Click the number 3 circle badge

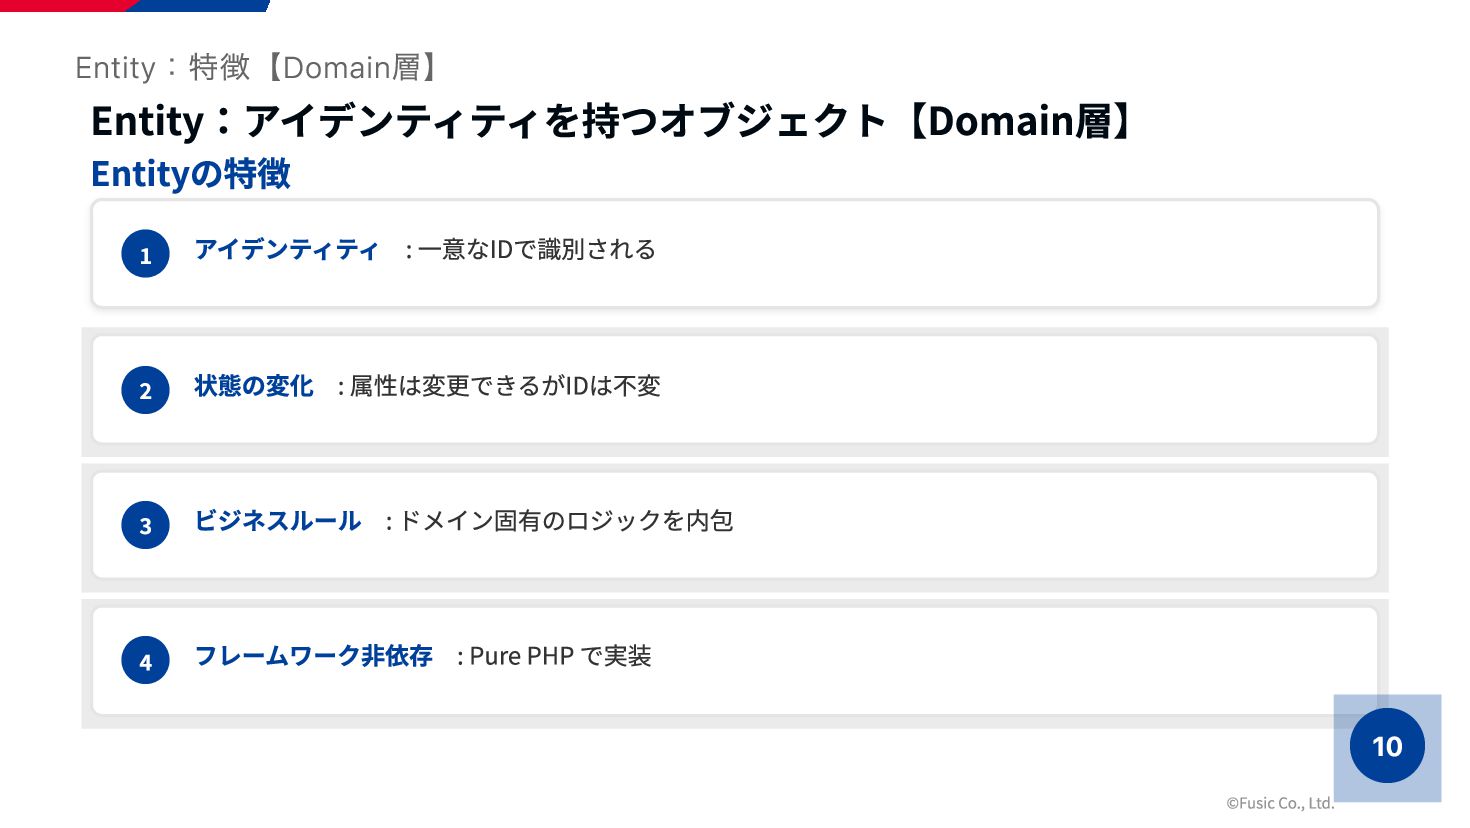[x=145, y=525]
